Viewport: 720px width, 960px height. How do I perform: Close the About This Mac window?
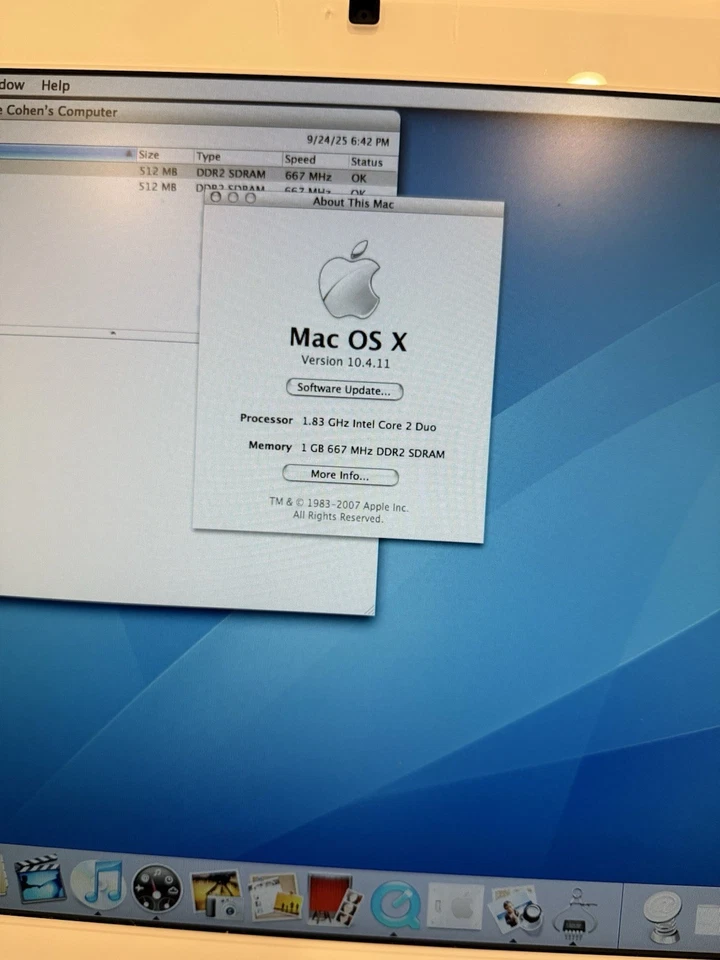coord(216,197)
